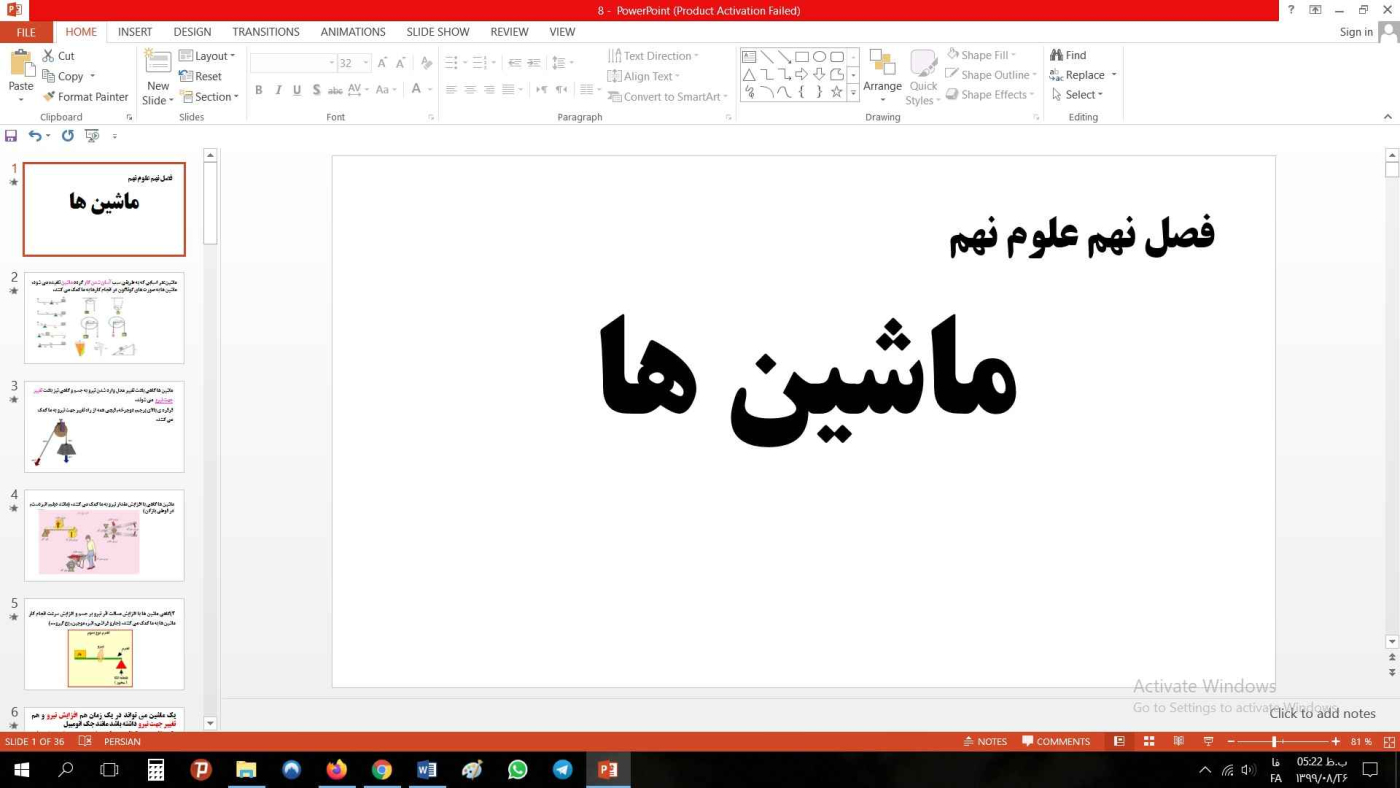Click the Cut scissors icon
The height and width of the screenshot is (788, 1400).
point(49,56)
